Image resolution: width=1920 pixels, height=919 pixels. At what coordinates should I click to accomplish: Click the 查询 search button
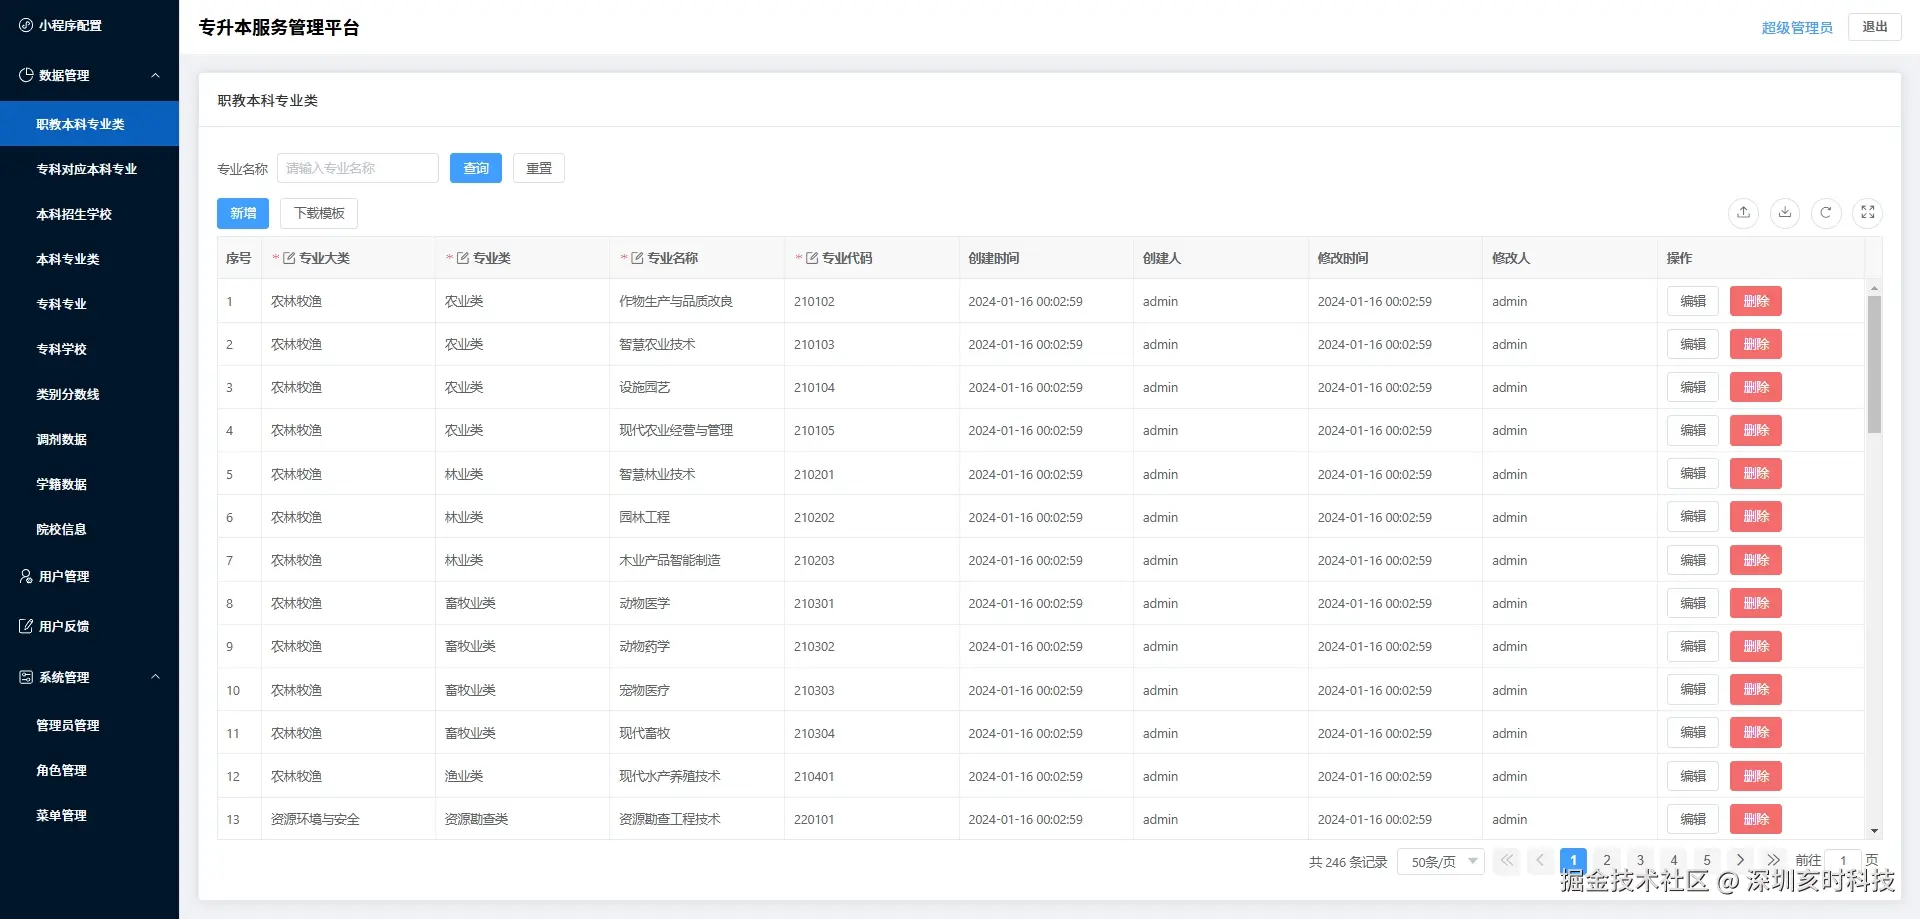476,168
